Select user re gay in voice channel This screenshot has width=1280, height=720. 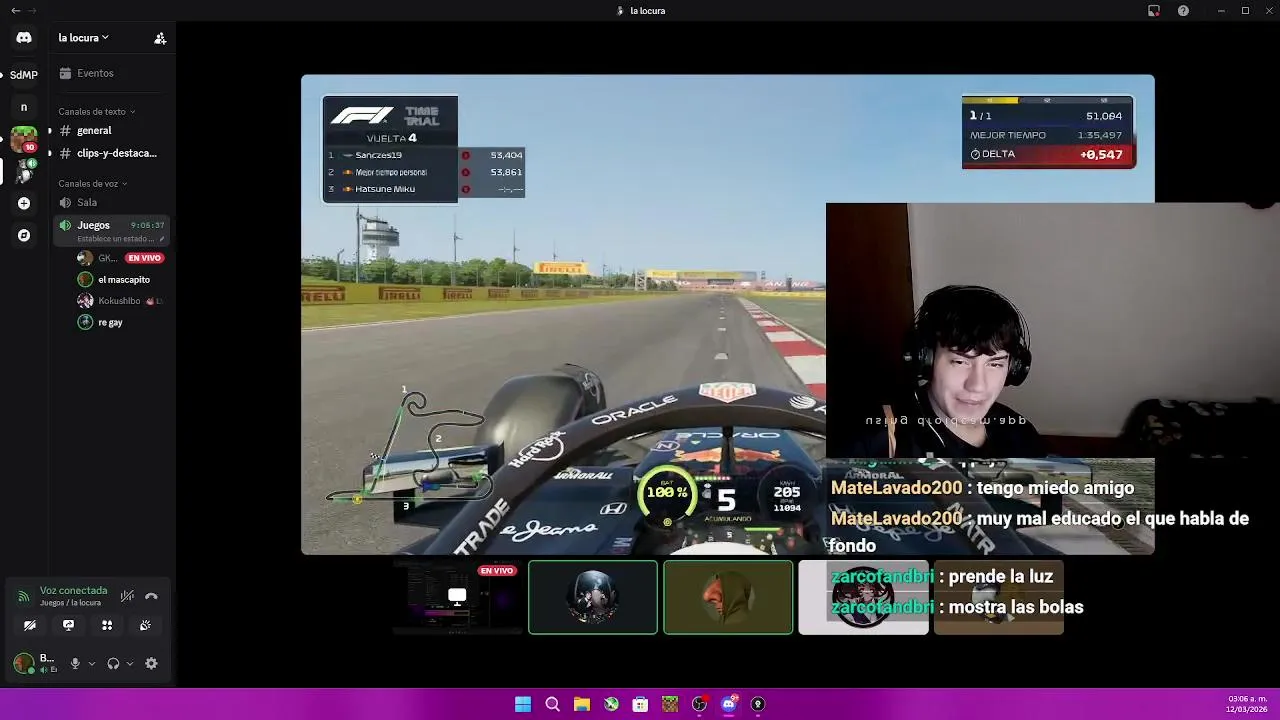coord(120,322)
